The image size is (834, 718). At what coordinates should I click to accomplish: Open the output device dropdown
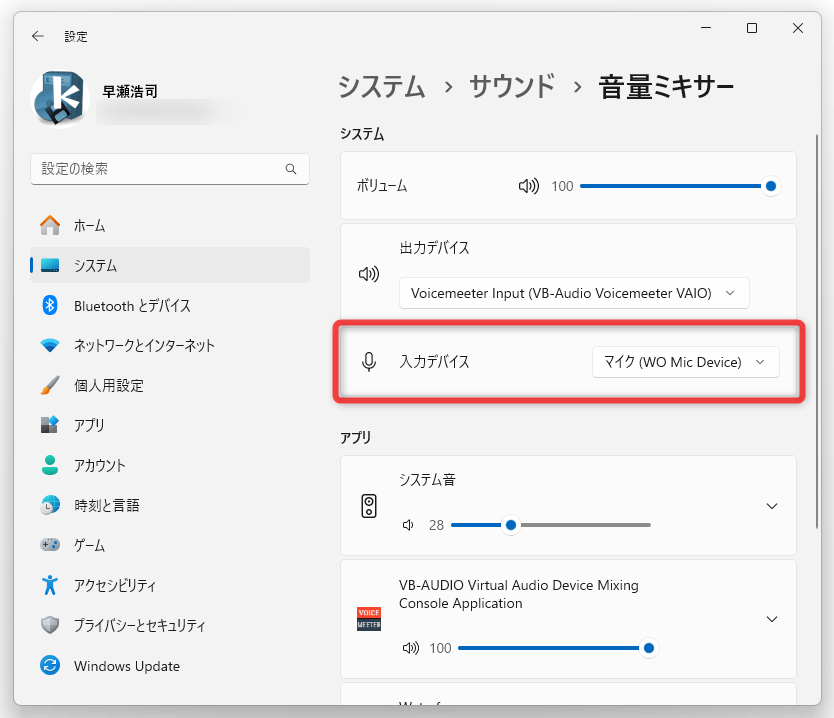point(574,293)
